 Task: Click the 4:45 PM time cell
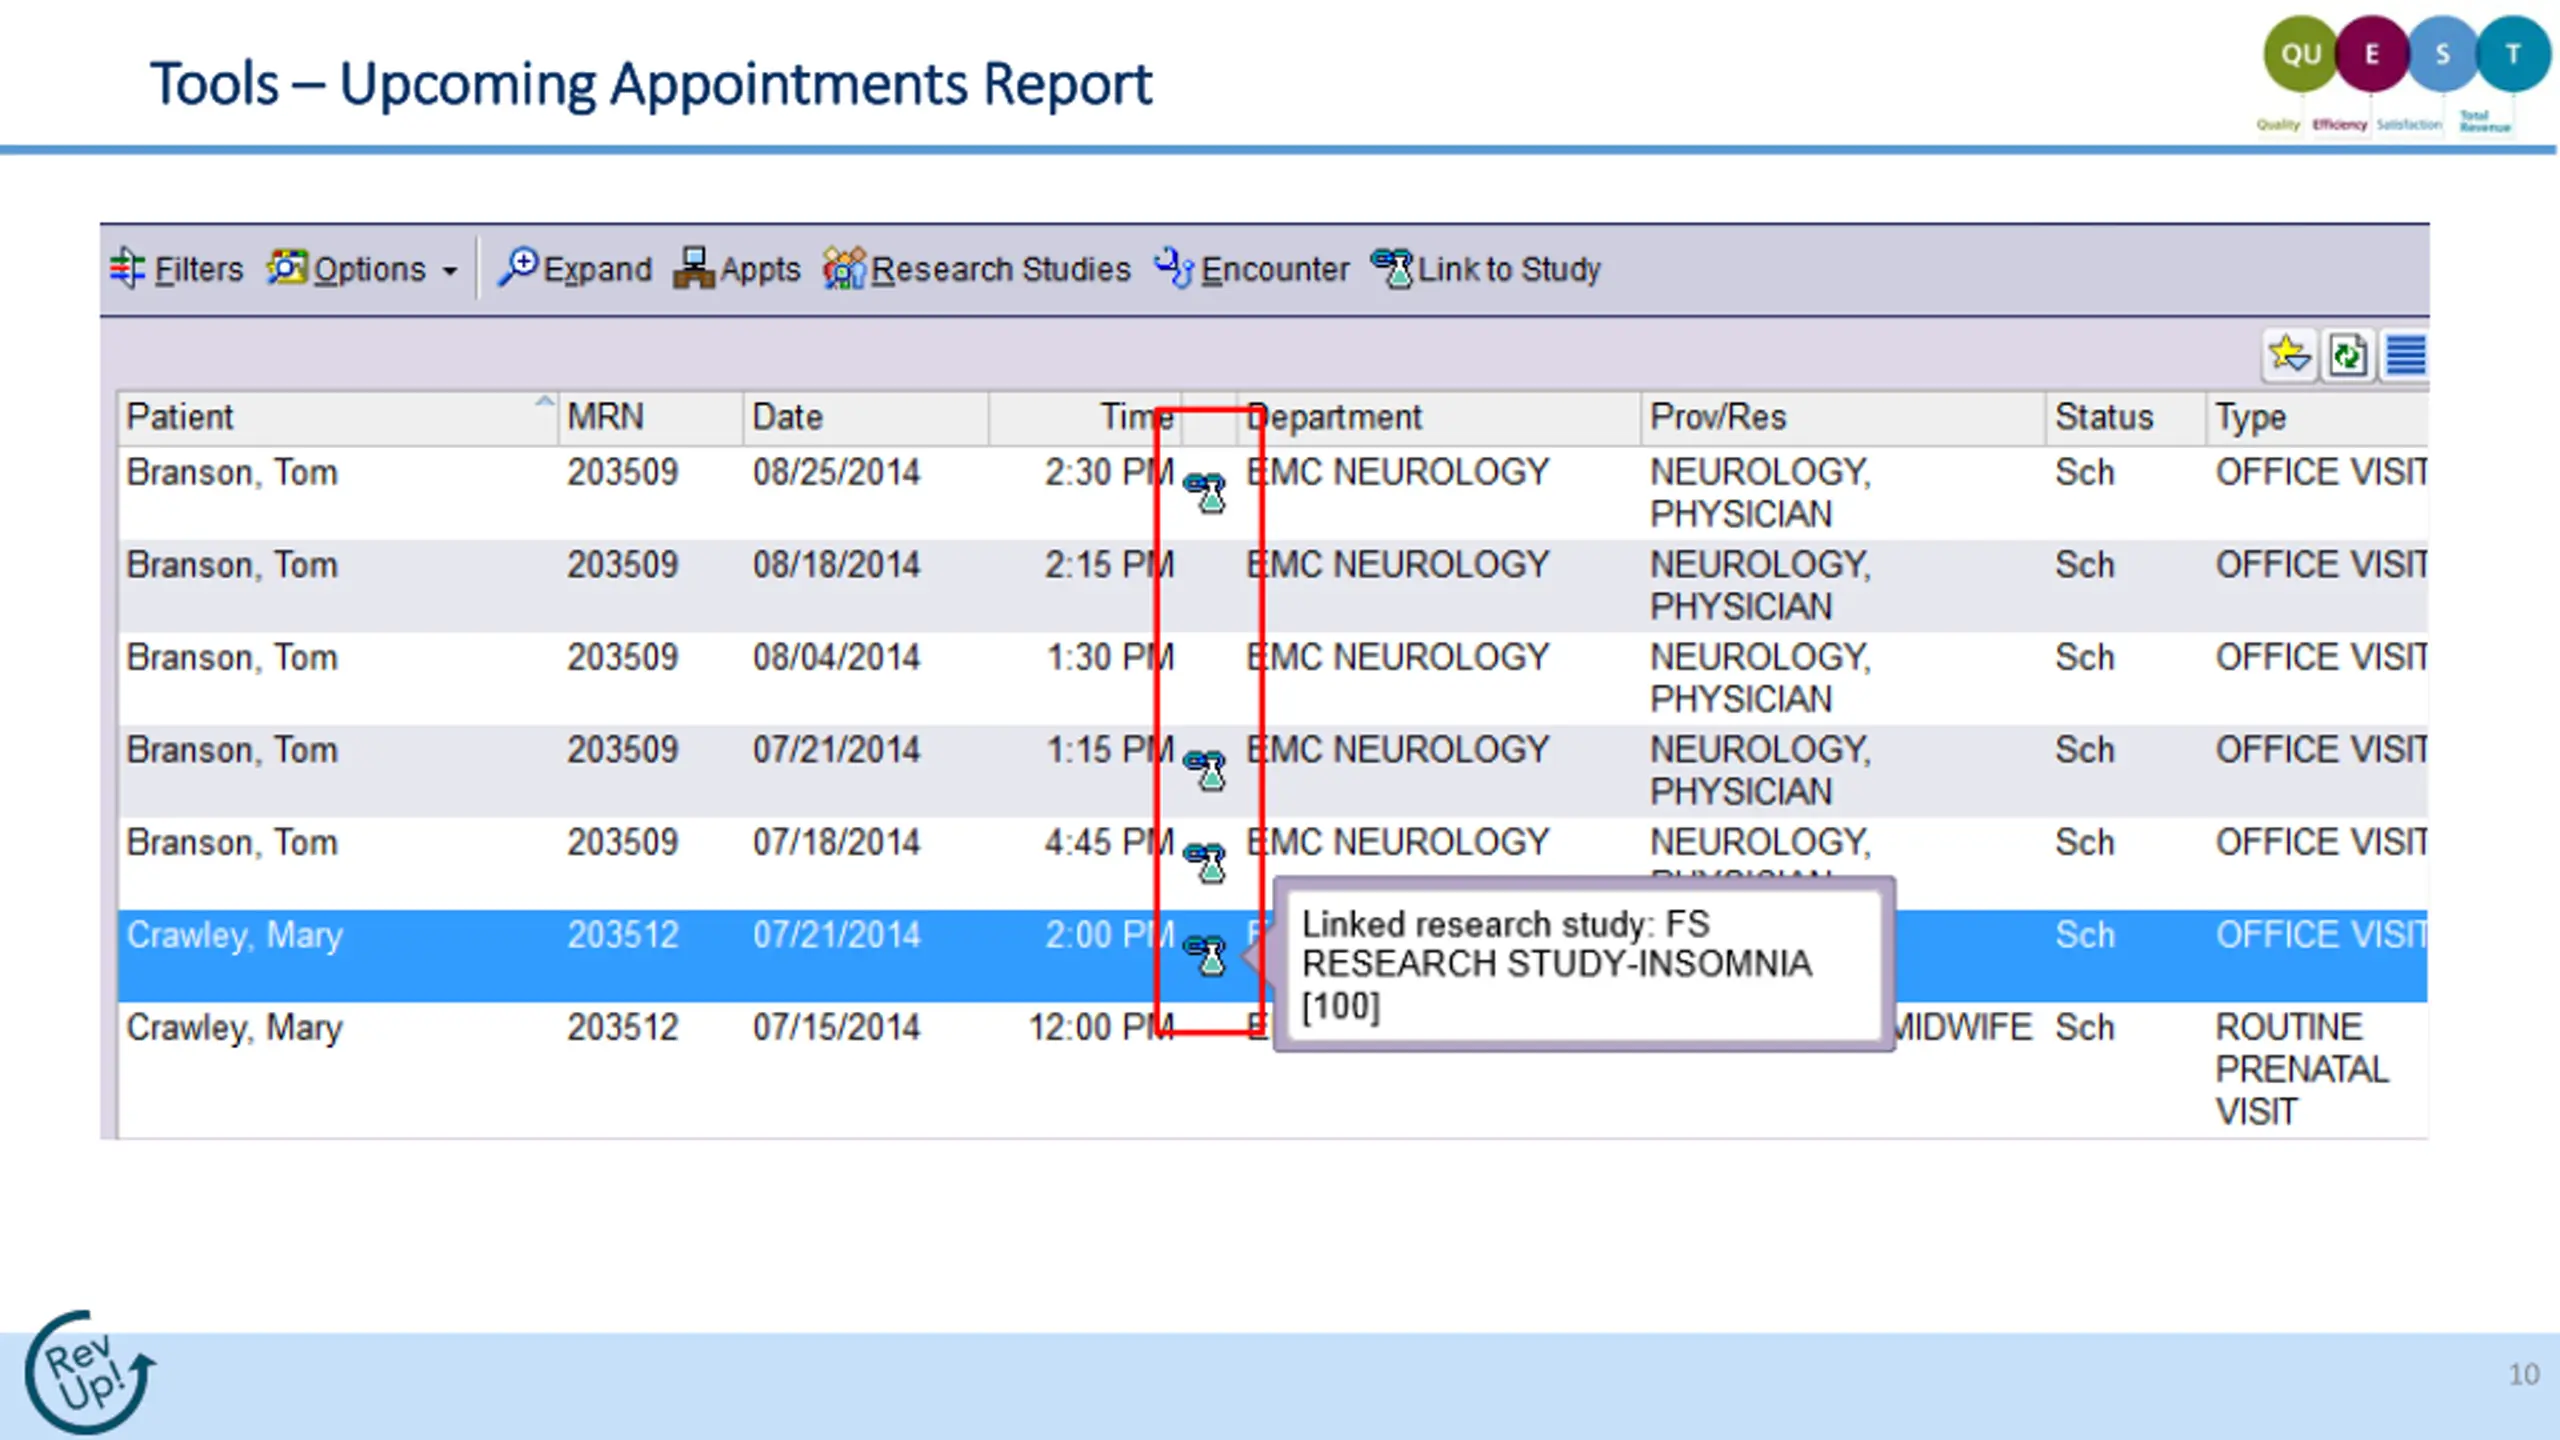click(1109, 842)
